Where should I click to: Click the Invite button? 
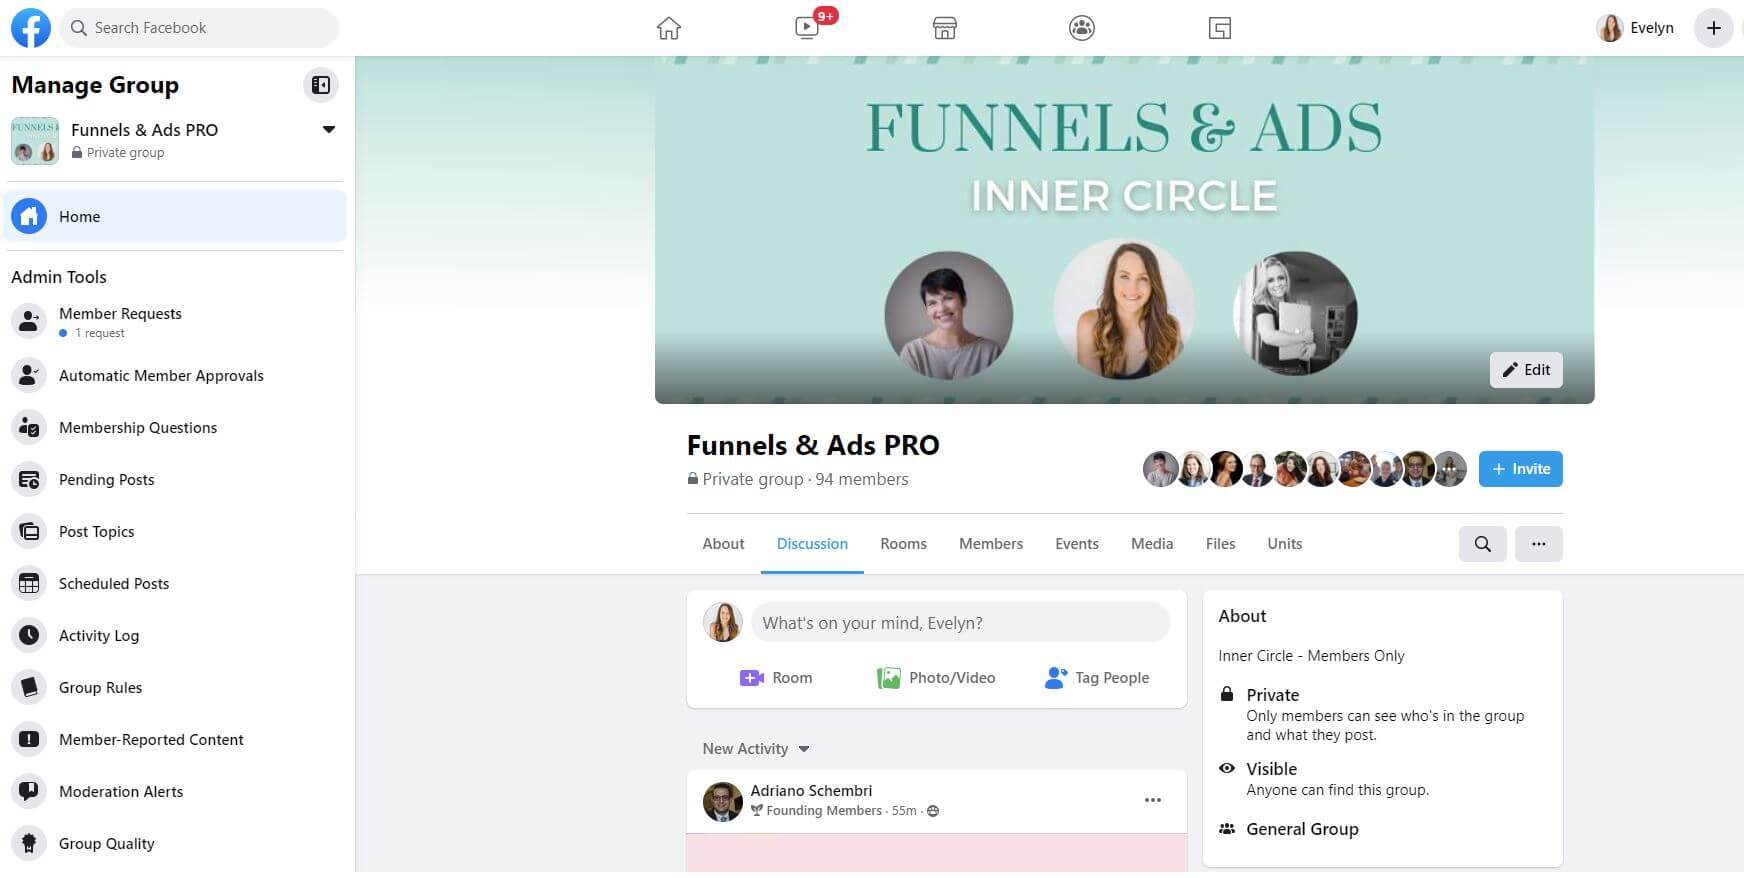pyautogui.click(x=1520, y=469)
